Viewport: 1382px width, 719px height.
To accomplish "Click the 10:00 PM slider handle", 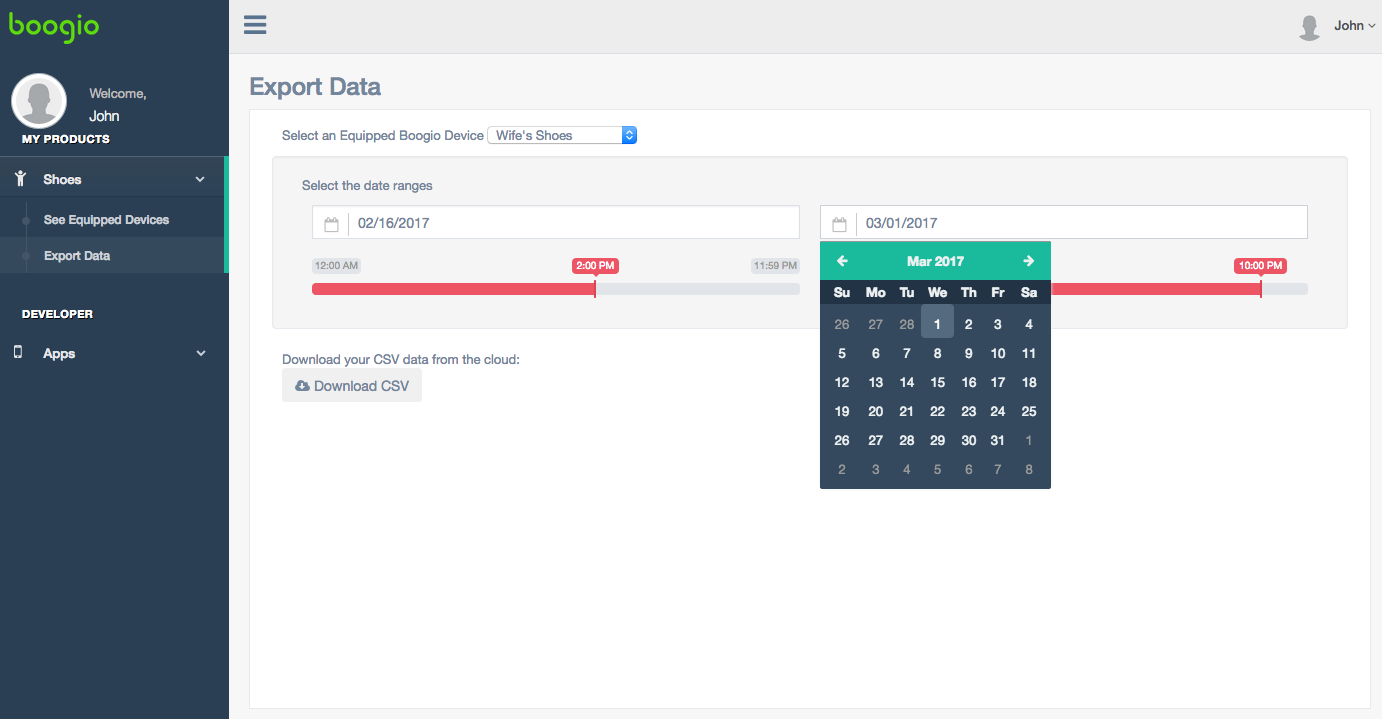I will [1260, 288].
